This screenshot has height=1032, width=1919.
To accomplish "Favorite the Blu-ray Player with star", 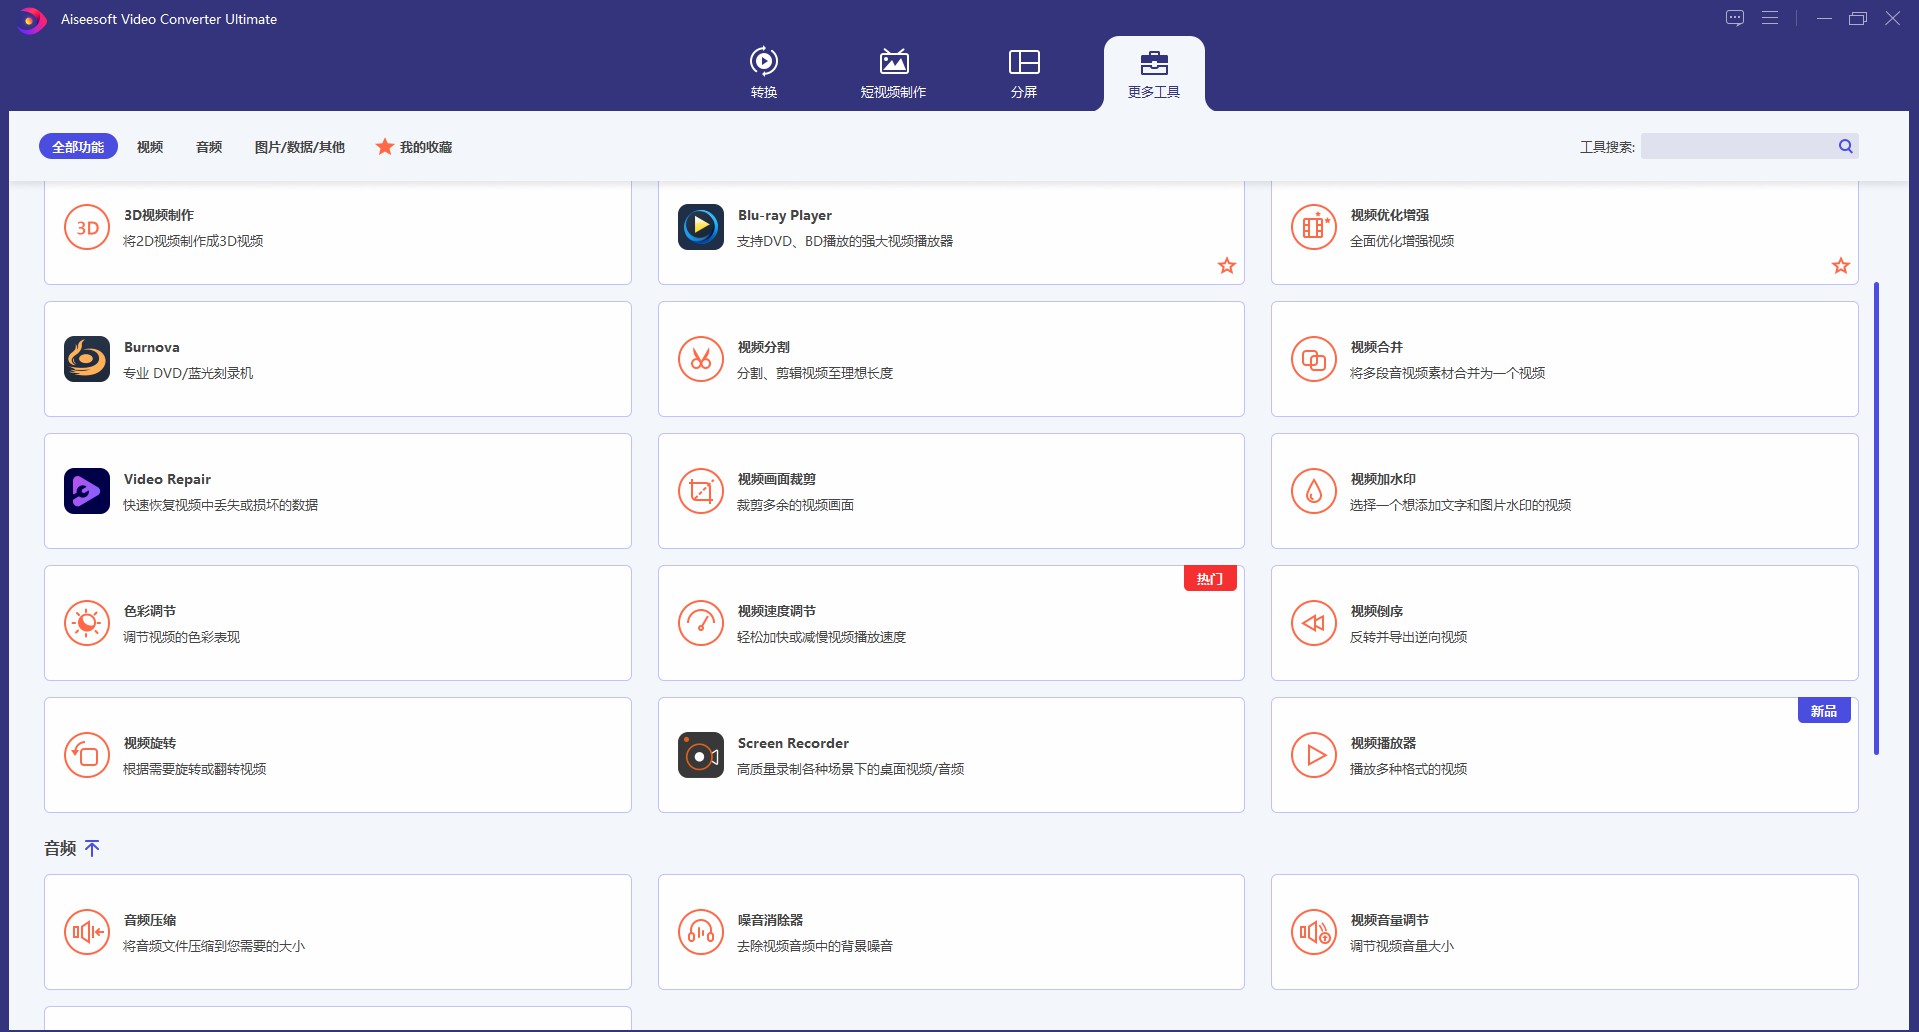I will (1227, 265).
